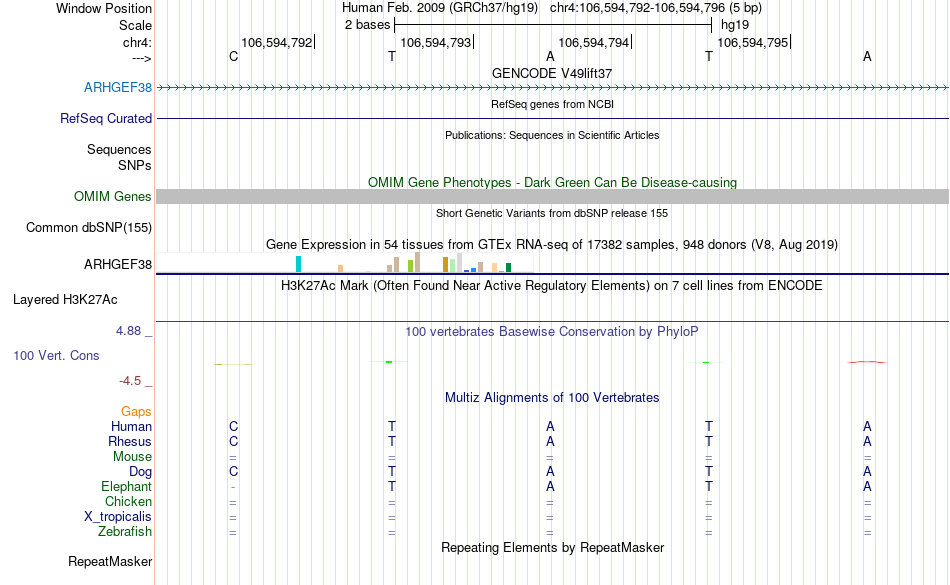Click the Elephant species label
This screenshot has width=950, height=585.
(x=126, y=486)
